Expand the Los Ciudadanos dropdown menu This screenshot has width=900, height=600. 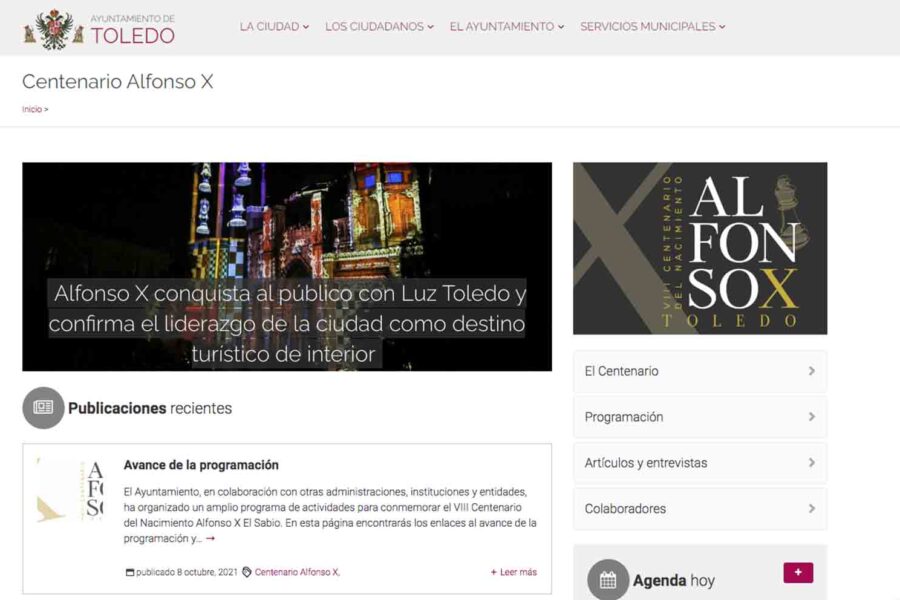[379, 26]
